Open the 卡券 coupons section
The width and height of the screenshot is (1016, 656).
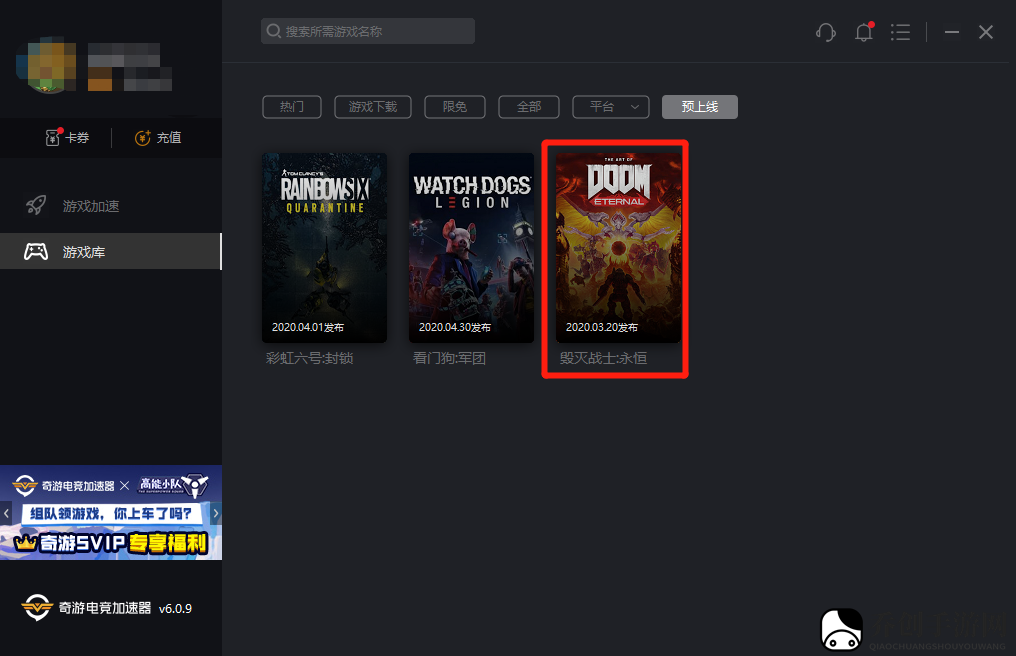coord(67,137)
